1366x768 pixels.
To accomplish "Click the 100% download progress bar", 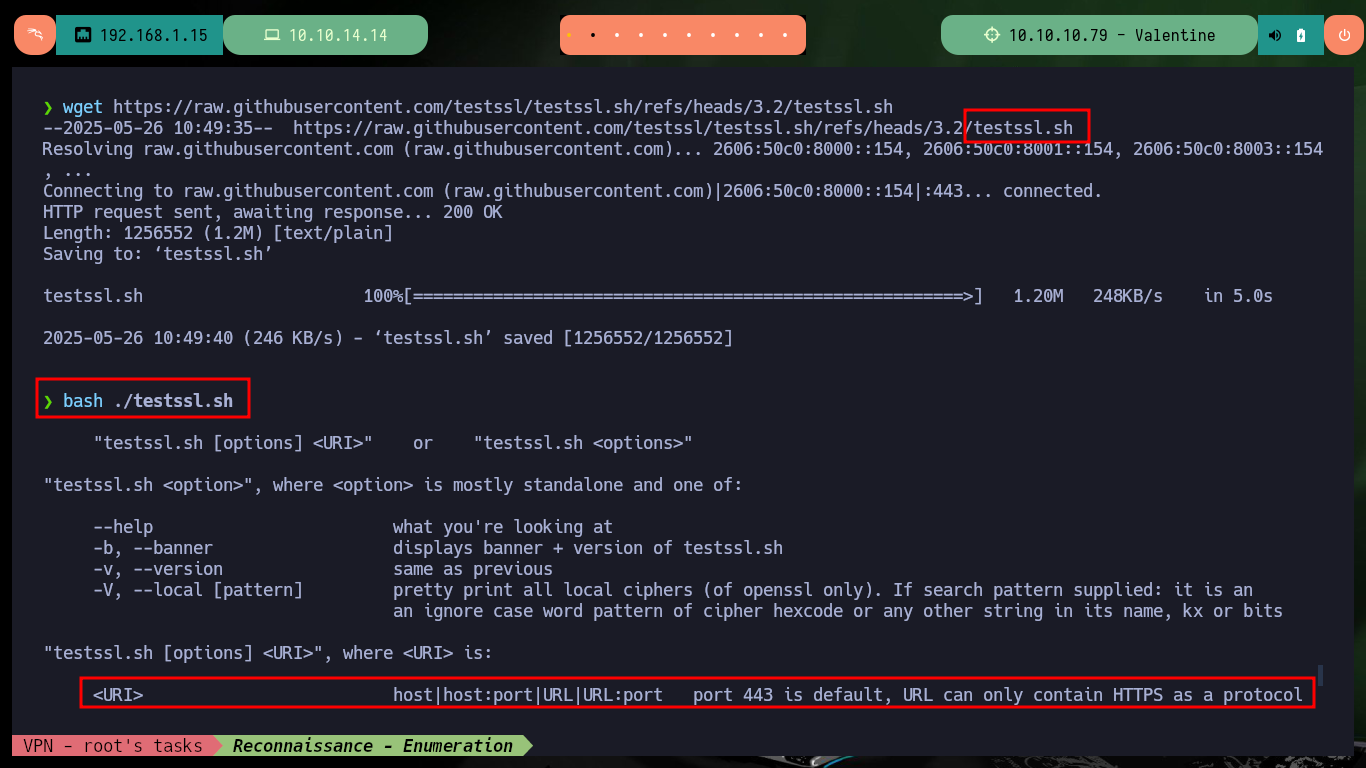I will [x=673, y=296].
